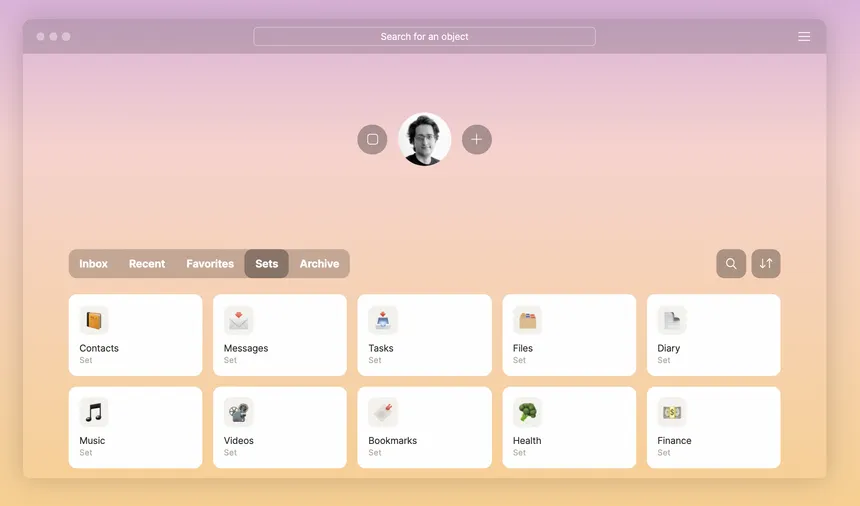Click the Music note icon

point(94,412)
